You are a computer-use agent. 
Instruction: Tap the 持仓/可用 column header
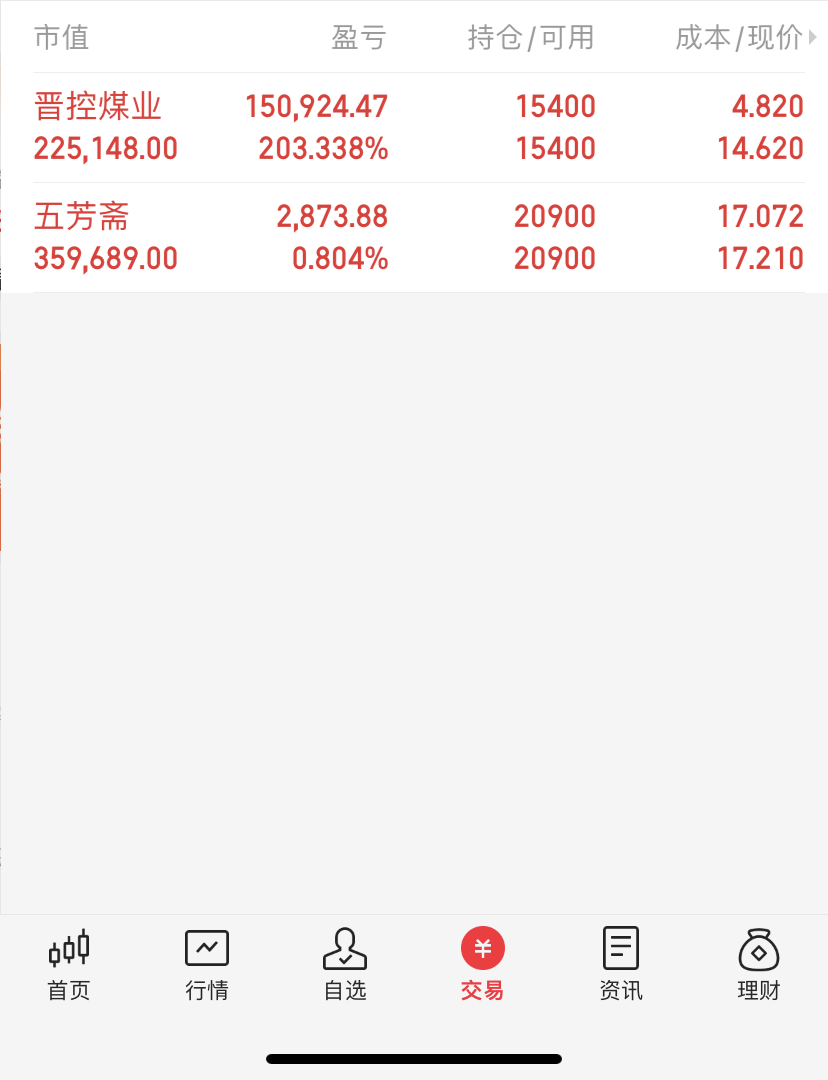coord(530,37)
